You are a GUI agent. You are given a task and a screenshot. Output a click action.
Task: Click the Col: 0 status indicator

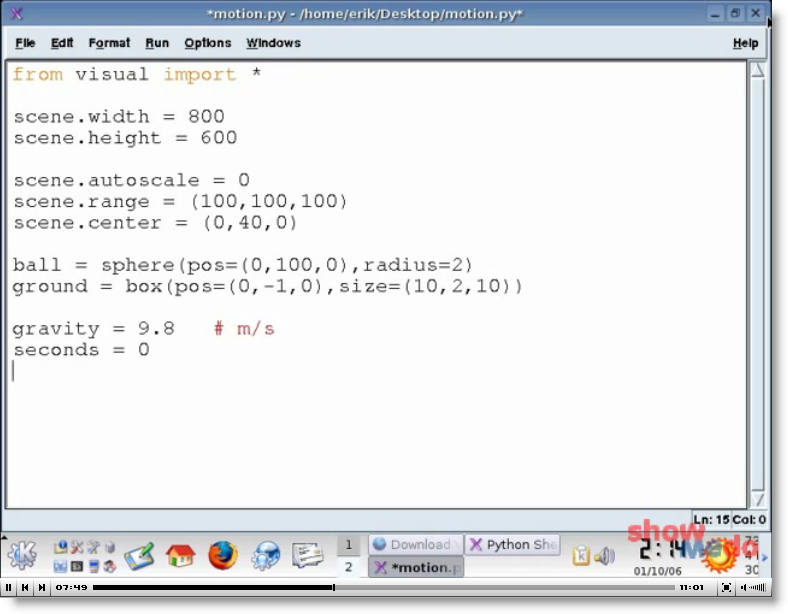749,520
